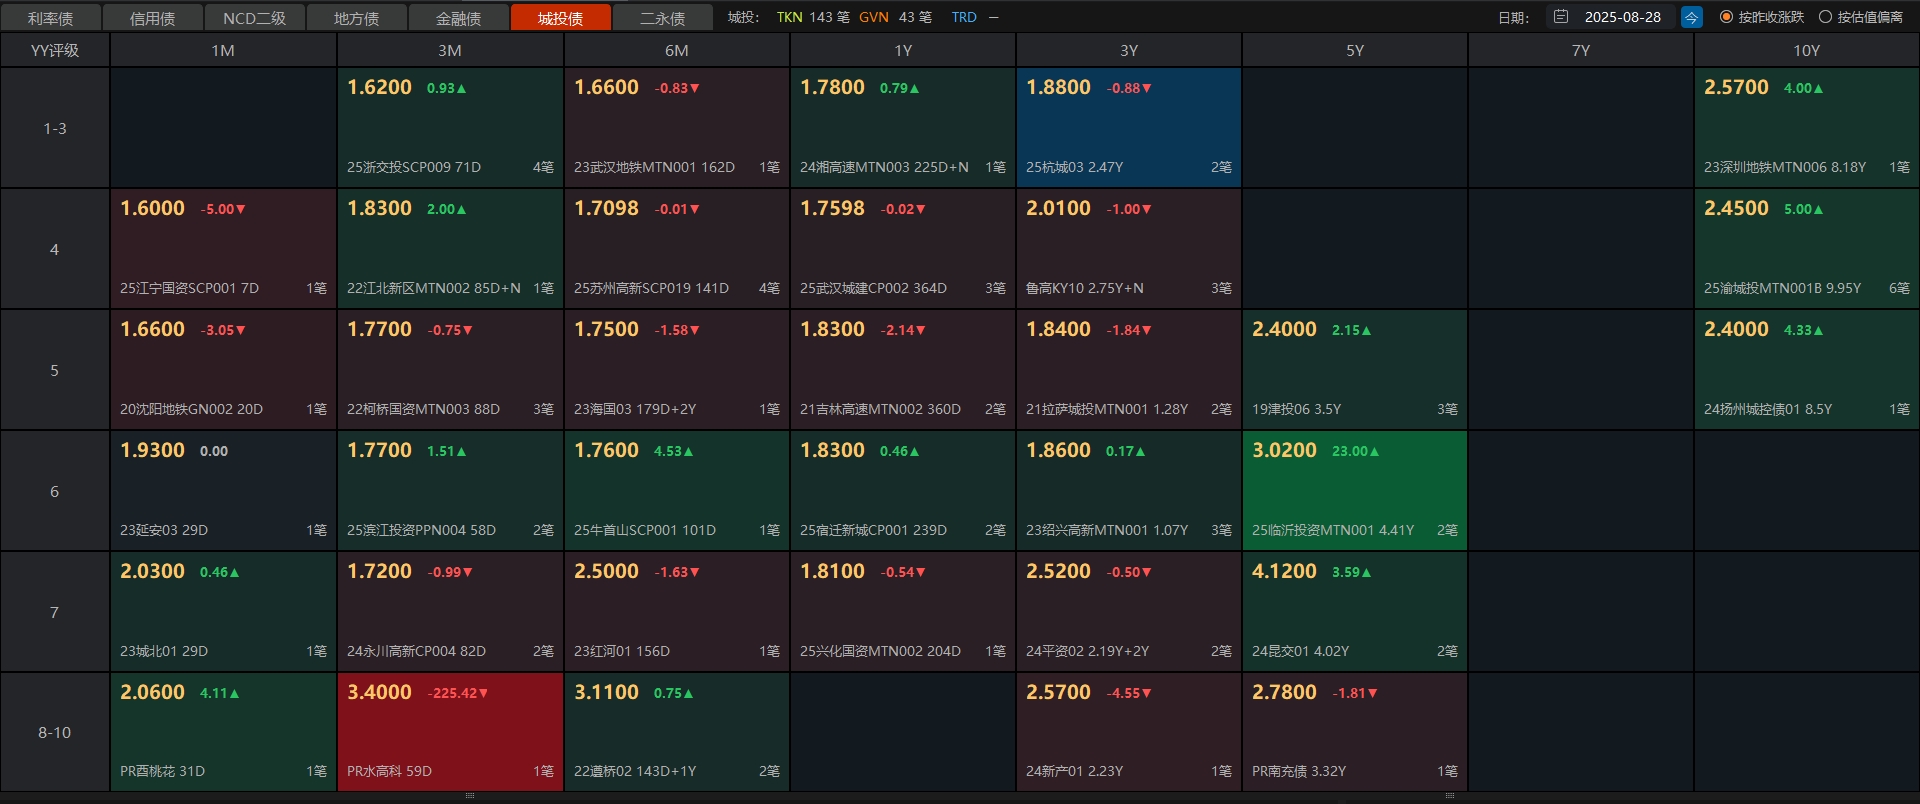The height and width of the screenshot is (804, 1920).
Task: Select the rating 8-10 row label
Action: coord(55,732)
